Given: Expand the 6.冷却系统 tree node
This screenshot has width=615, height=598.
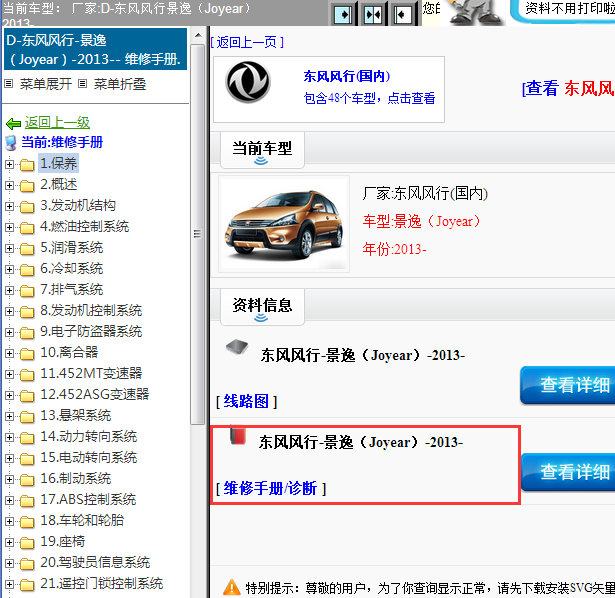Looking at the screenshot, I should pos(9,269).
